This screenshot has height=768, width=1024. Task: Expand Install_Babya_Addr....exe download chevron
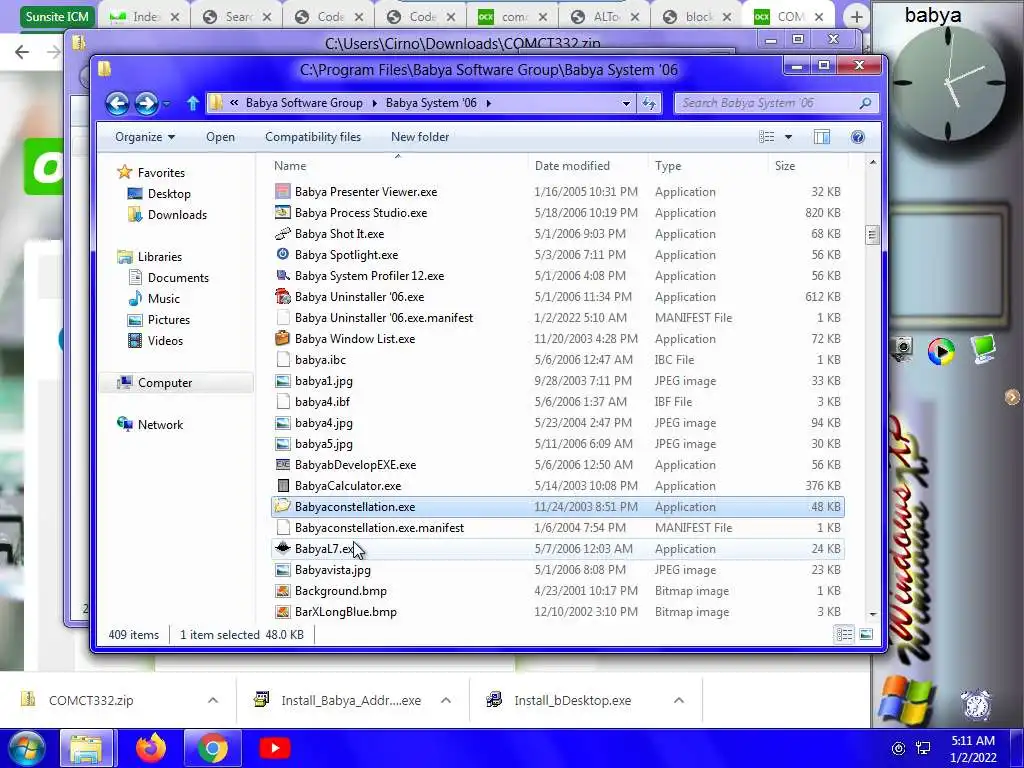[446, 700]
